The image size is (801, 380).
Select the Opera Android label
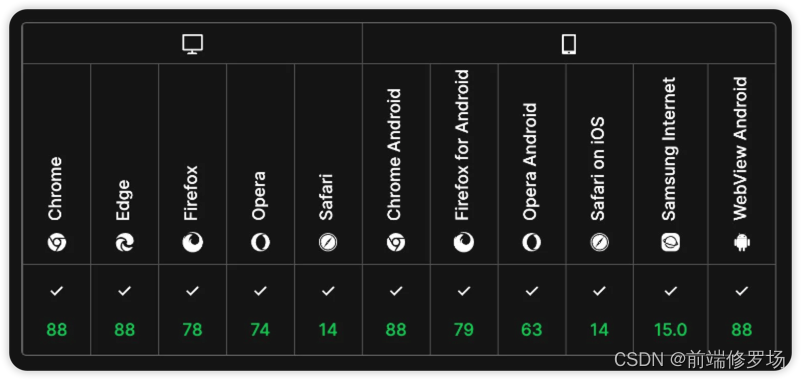pos(531,162)
